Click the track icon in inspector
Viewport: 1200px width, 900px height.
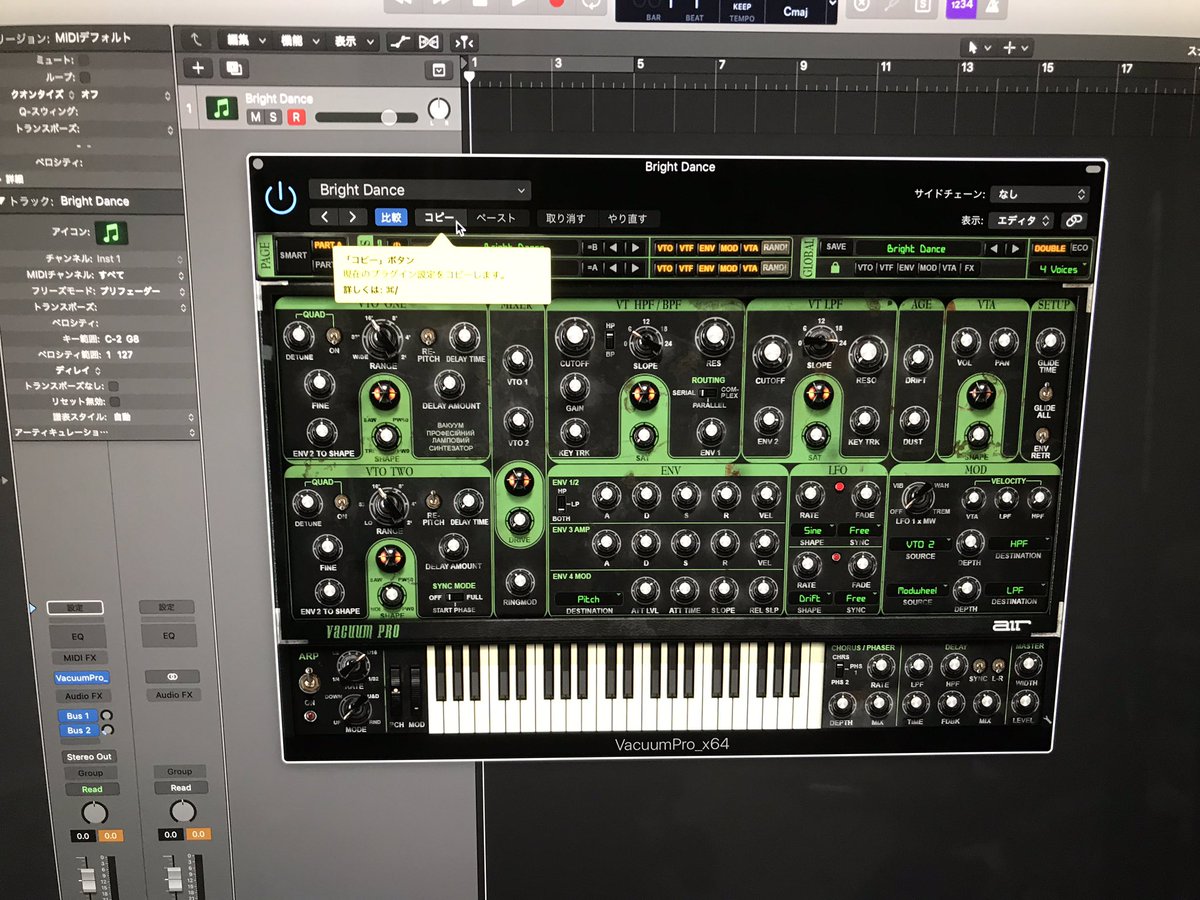[111, 234]
